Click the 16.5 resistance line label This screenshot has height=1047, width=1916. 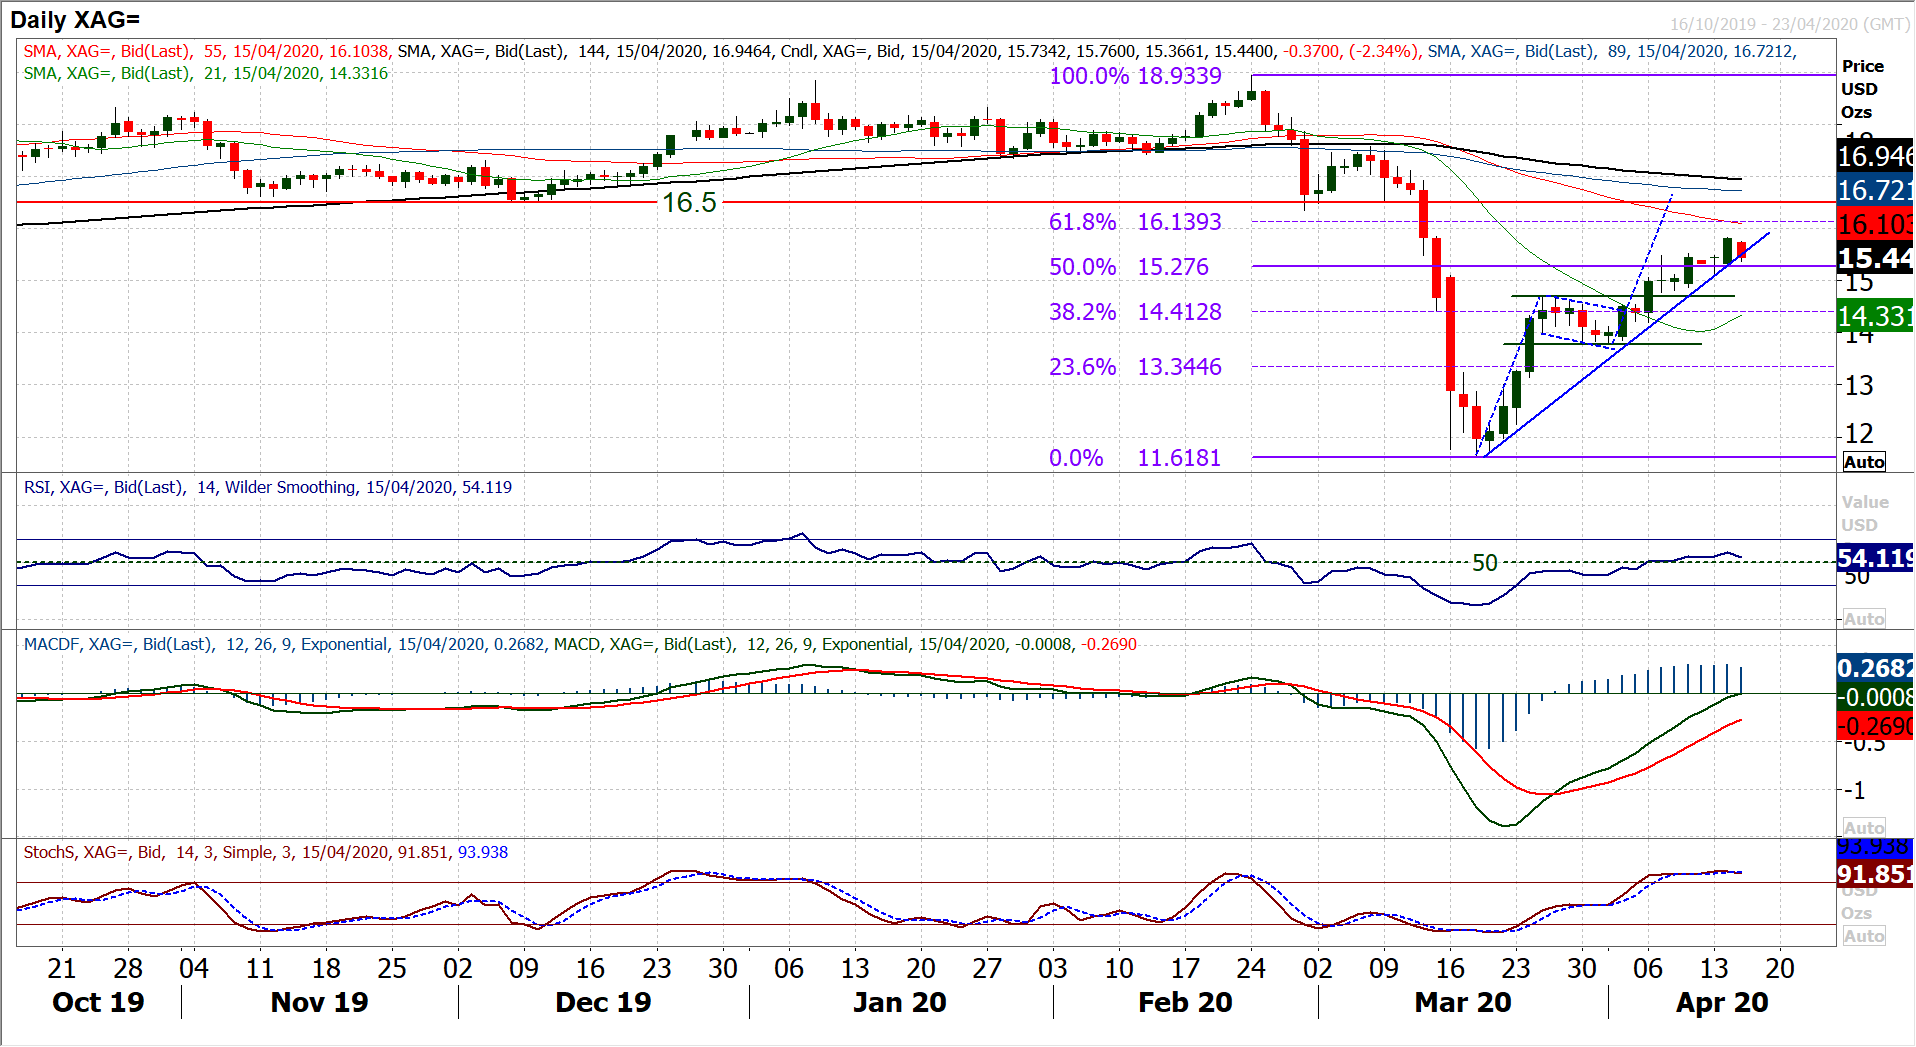(x=690, y=203)
